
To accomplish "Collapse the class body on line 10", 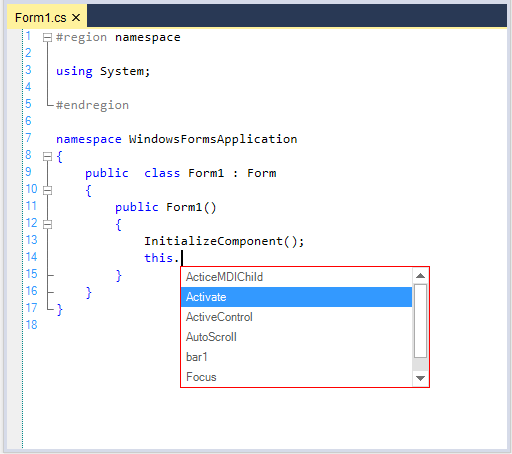I will pyautogui.click(x=47, y=190).
